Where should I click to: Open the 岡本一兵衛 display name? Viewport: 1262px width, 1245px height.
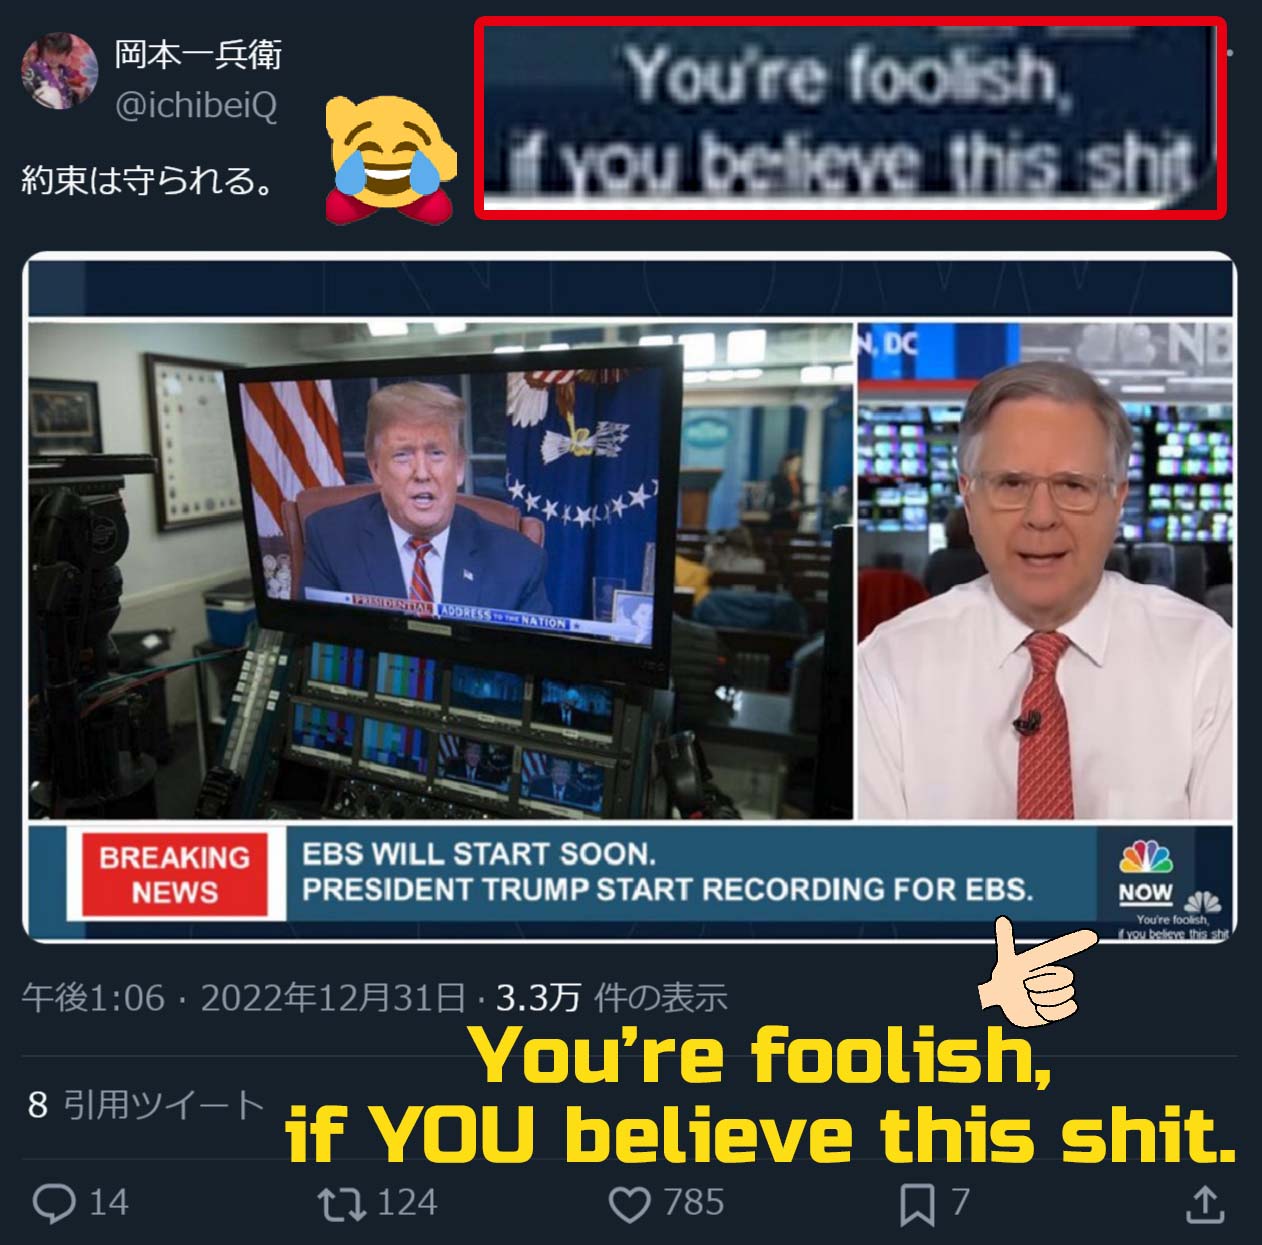click(198, 54)
